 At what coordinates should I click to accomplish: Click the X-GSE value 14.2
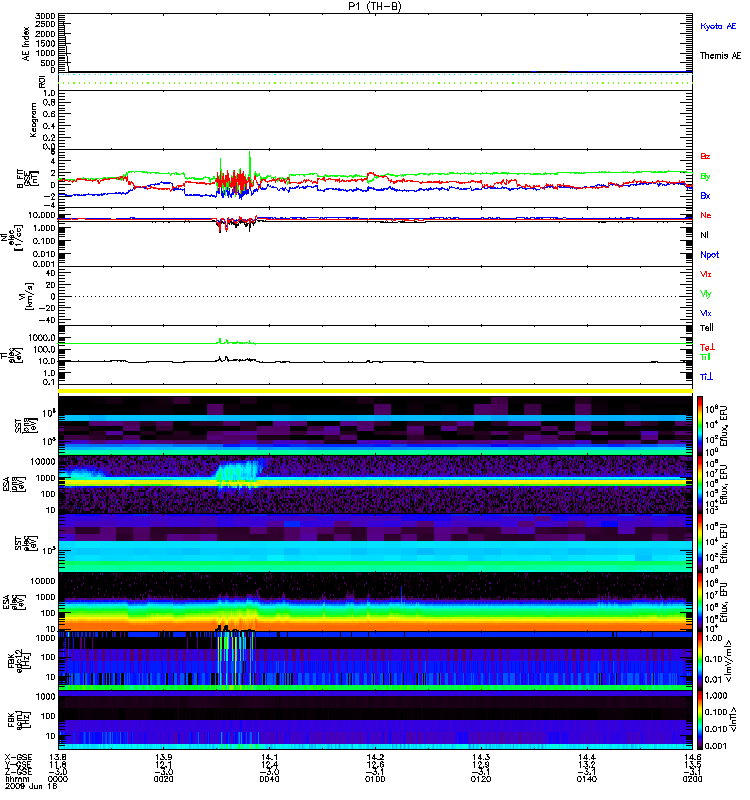coord(375,757)
